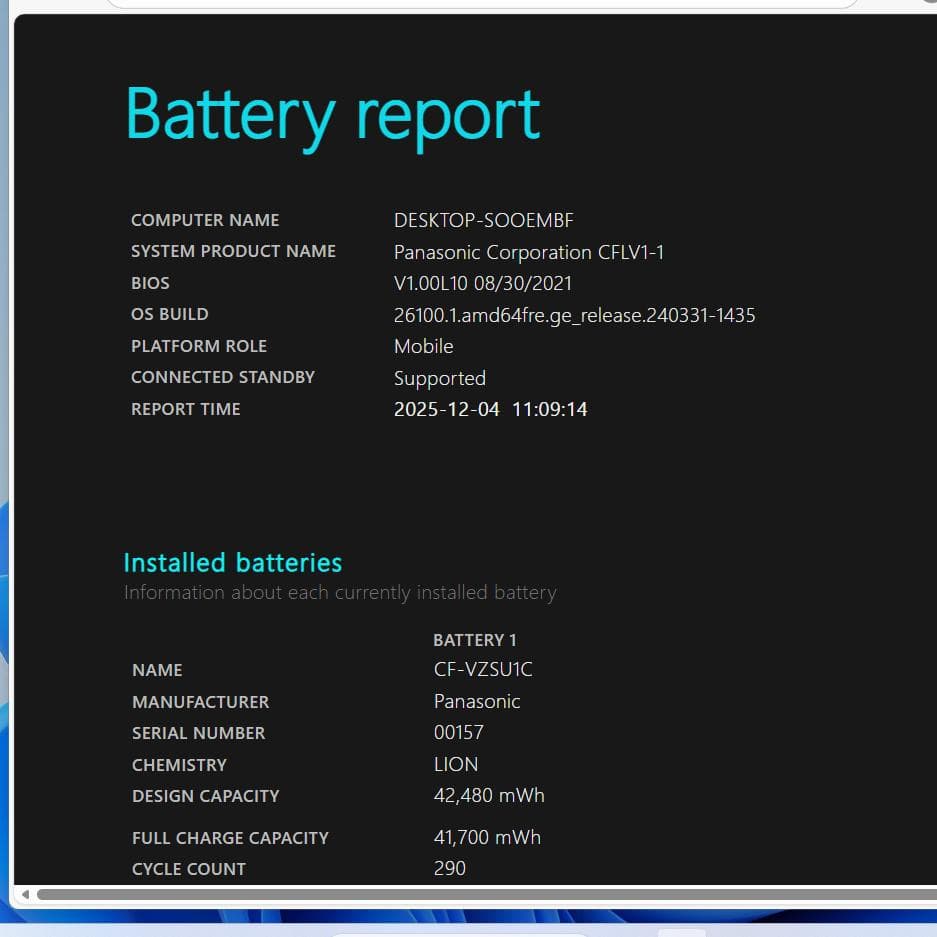
Task: Click the 41,700 mWh full charge capacity
Action: coord(487,837)
